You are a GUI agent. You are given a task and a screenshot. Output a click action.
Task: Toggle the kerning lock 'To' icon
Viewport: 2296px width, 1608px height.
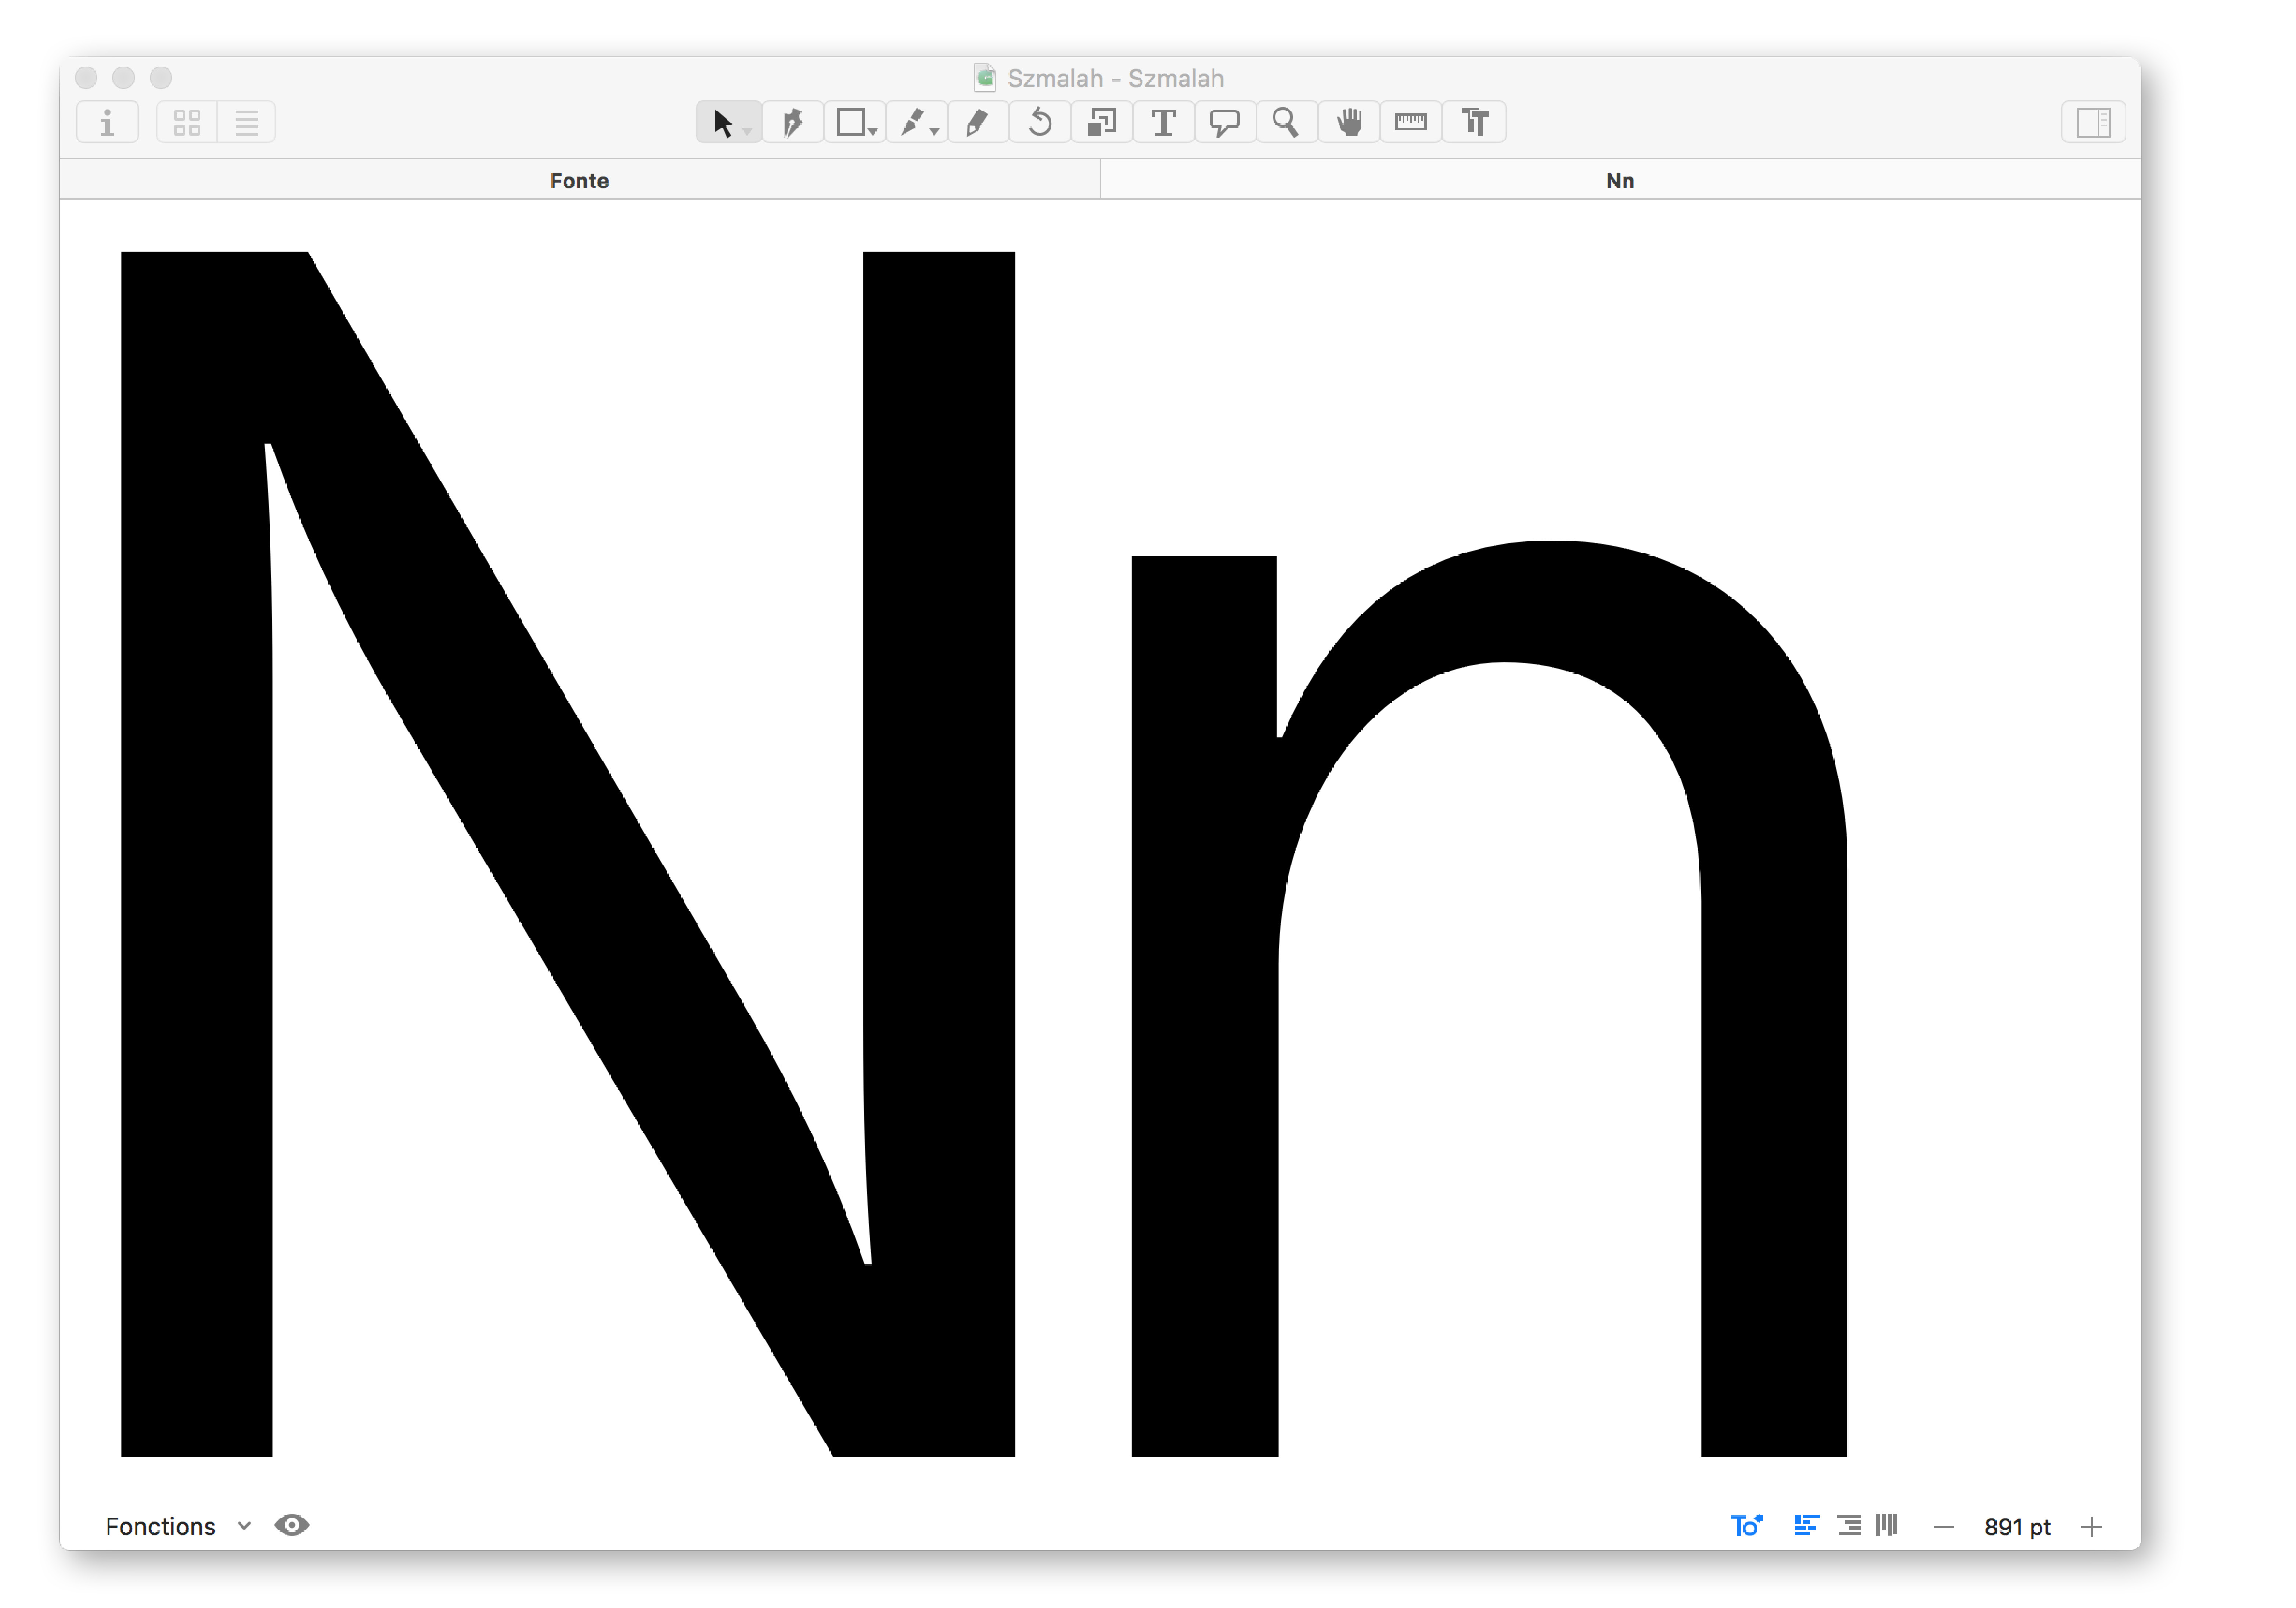1747,1525
